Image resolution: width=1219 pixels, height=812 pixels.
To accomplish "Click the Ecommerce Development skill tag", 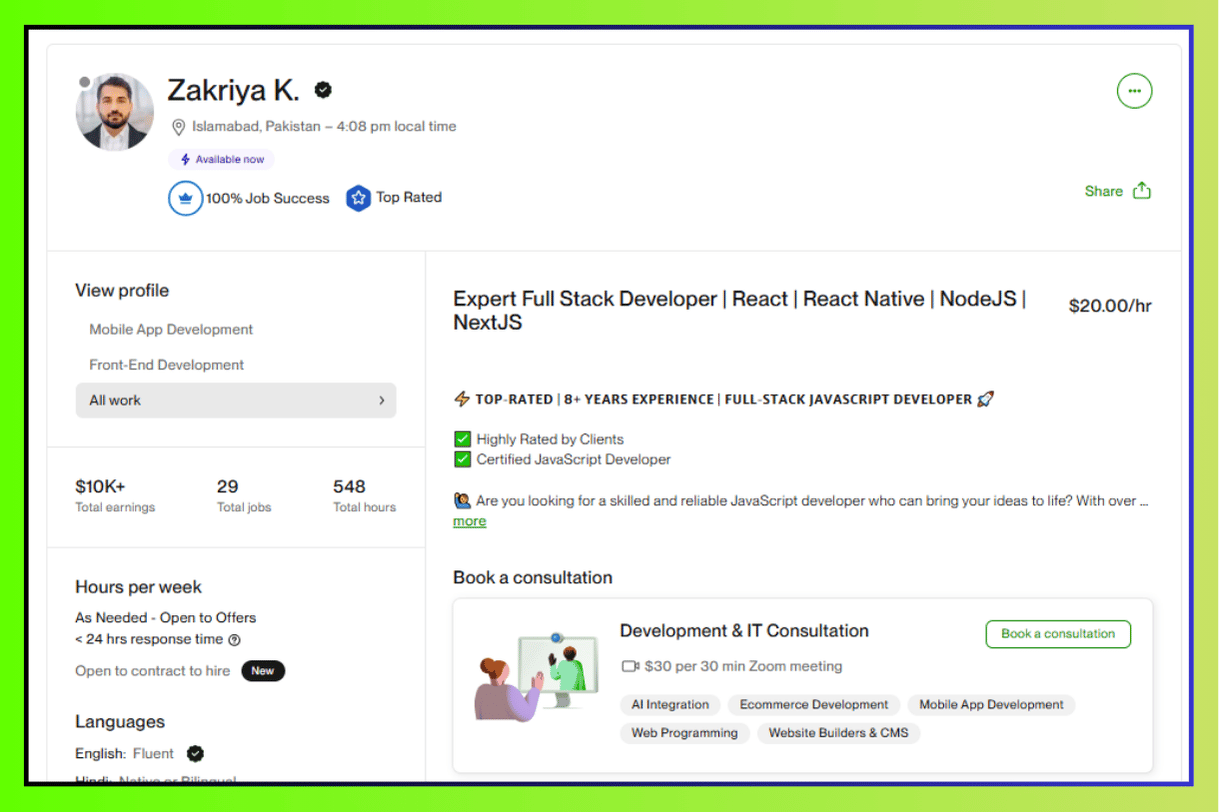I will 814,705.
